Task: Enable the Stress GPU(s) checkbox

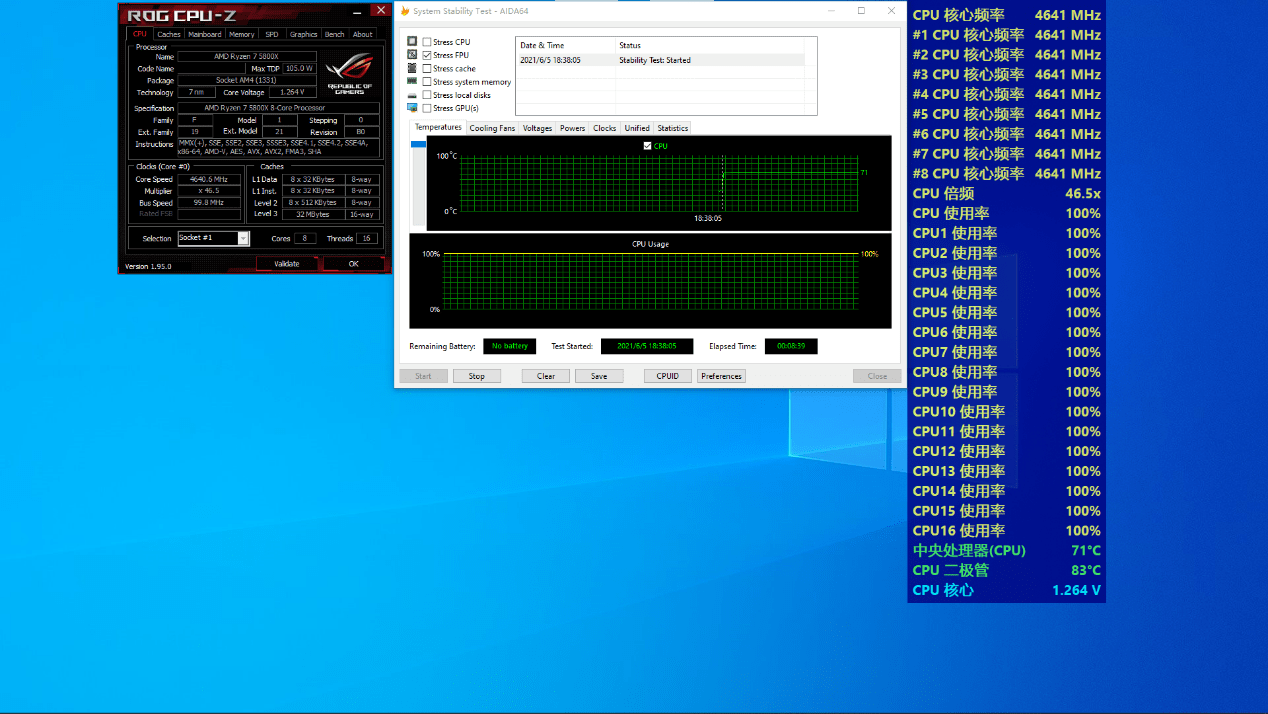Action: coord(427,108)
